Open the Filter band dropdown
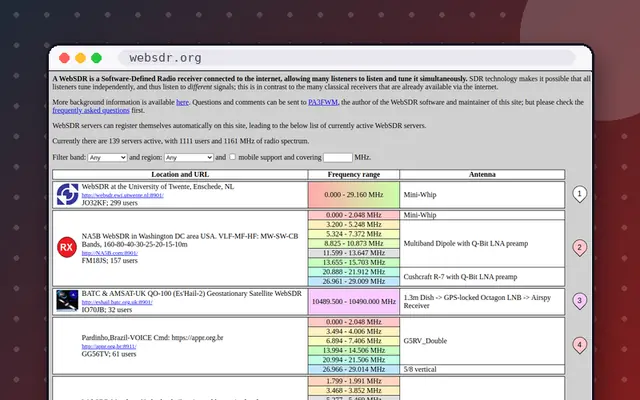This screenshot has width=640, height=400. [107, 158]
